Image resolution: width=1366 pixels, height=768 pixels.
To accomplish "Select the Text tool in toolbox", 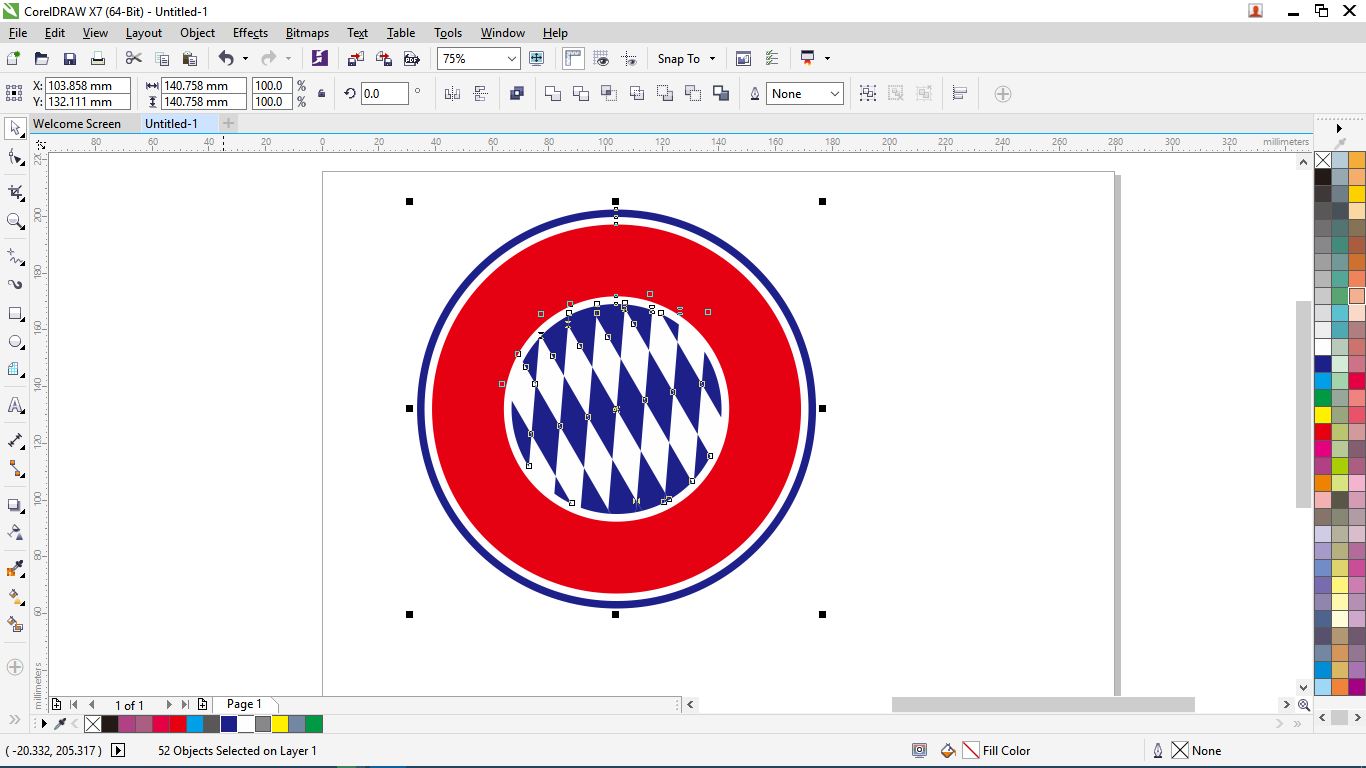I will coord(15,406).
